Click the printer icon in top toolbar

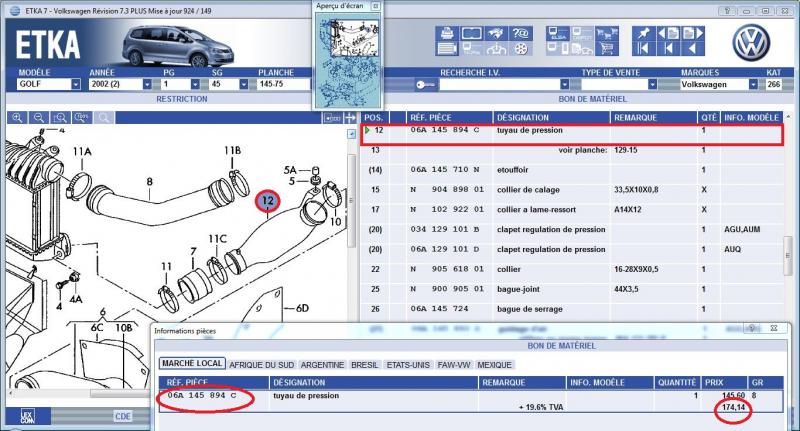(447, 34)
